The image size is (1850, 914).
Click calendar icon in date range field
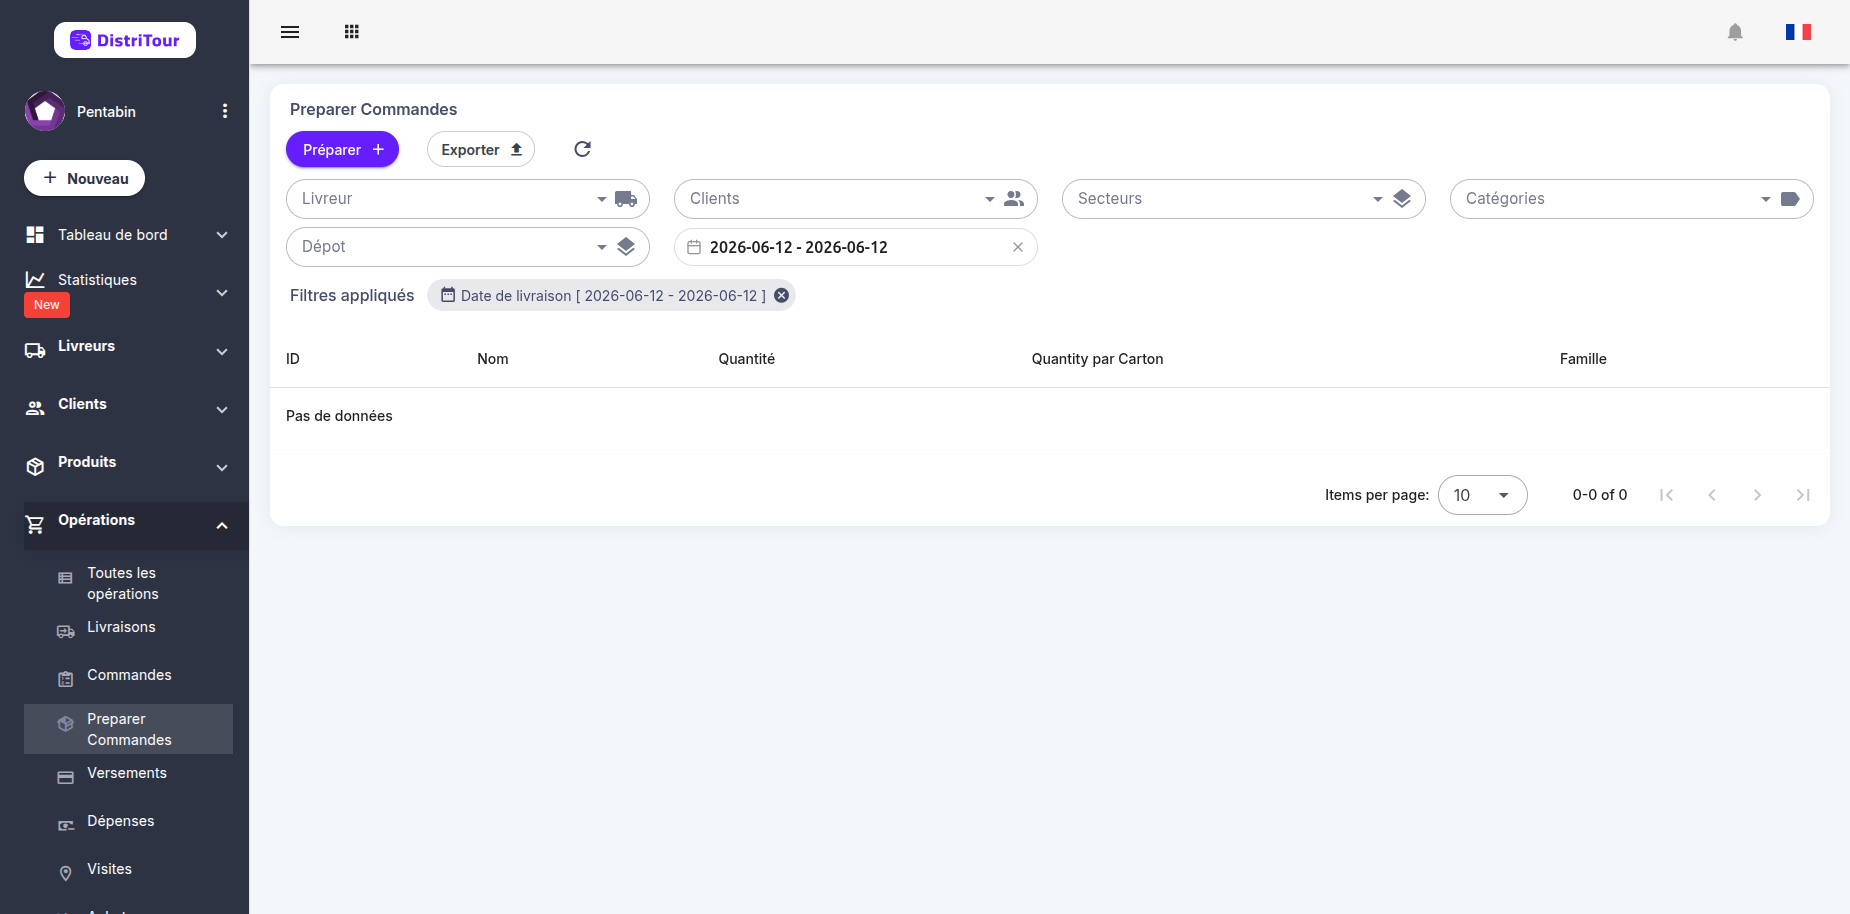coord(694,247)
